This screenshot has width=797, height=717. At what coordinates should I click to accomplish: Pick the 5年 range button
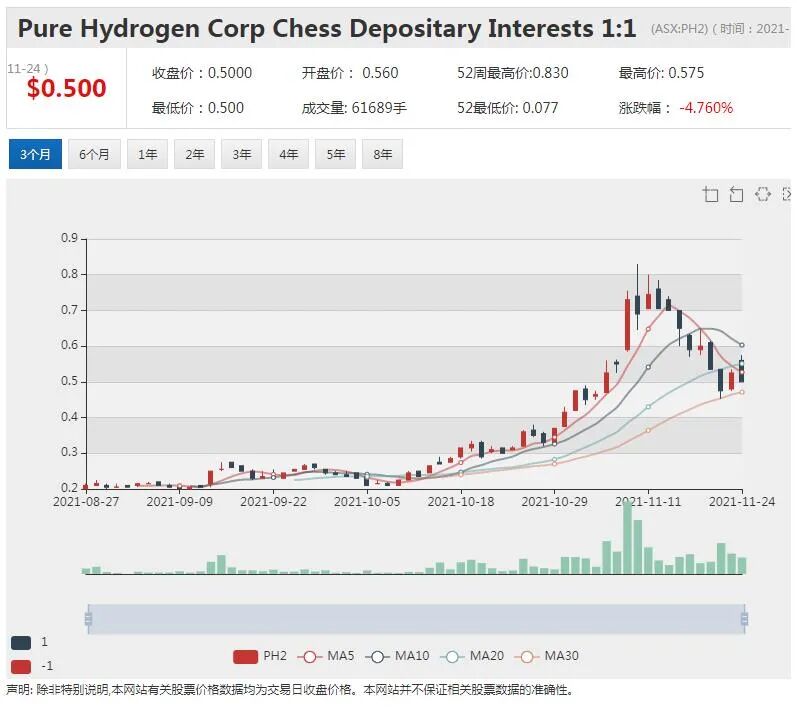[335, 154]
